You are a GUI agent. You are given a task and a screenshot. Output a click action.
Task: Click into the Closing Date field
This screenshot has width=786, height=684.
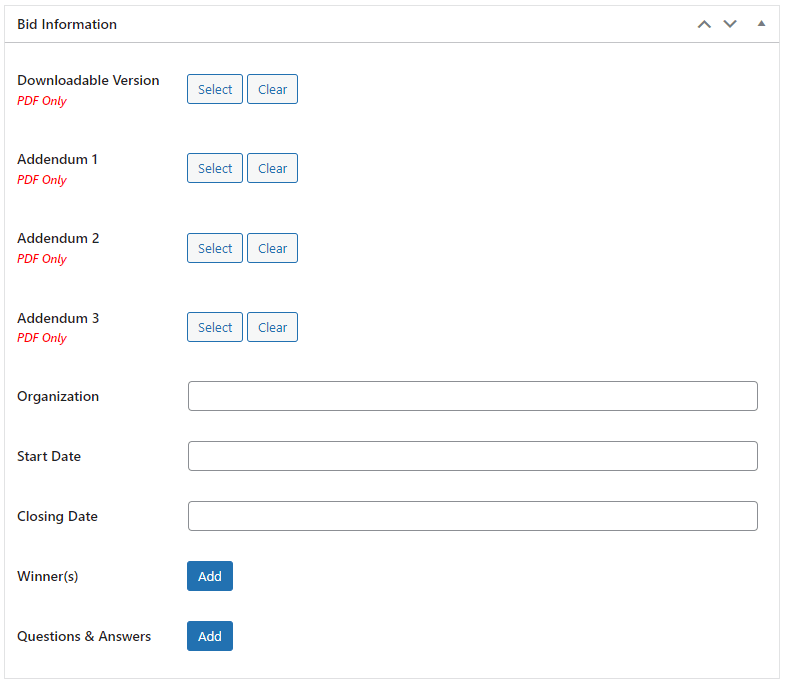pos(472,516)
